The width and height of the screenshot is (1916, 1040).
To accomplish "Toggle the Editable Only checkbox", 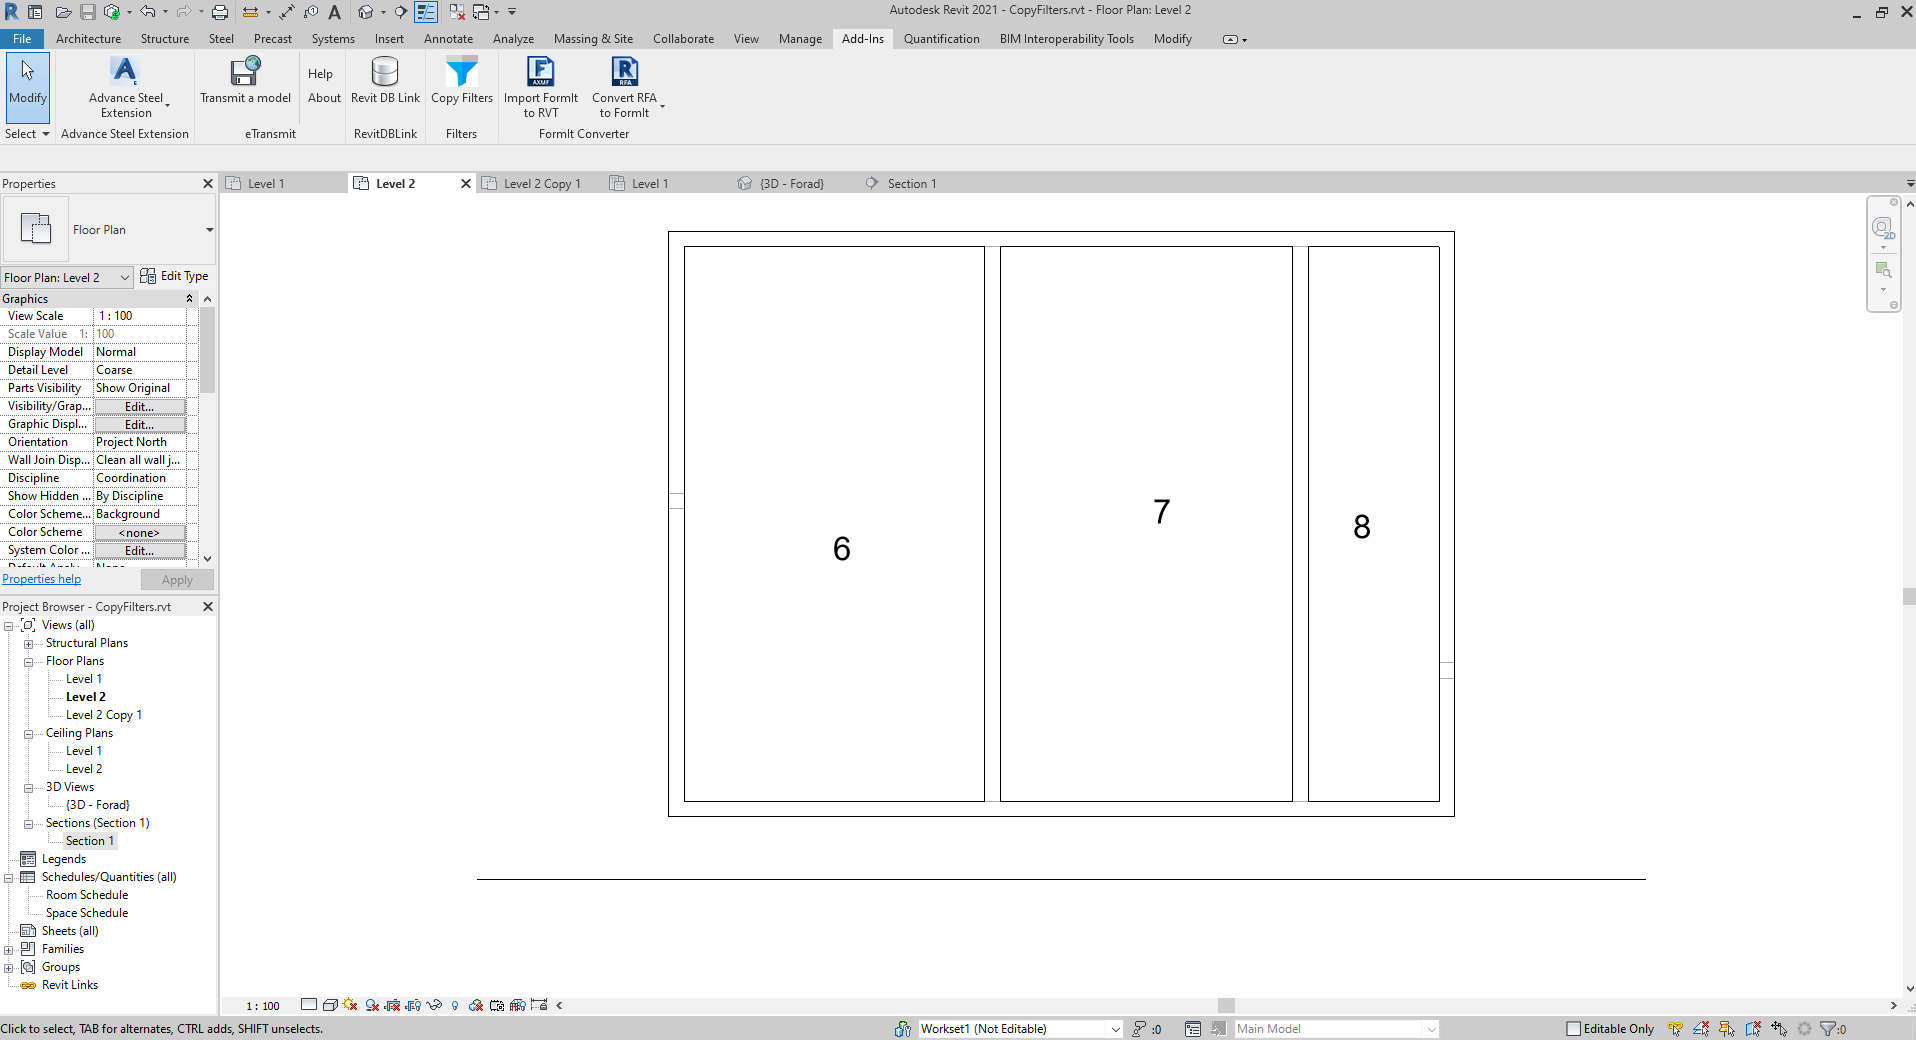I will (1573, 1029).
